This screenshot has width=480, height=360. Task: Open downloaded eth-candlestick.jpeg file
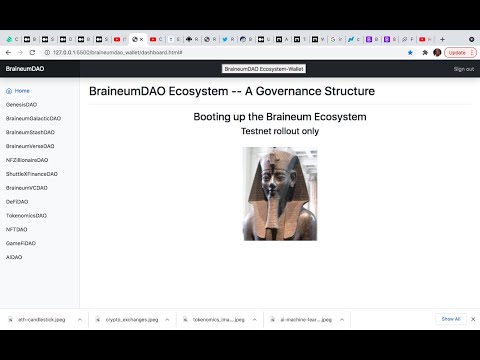tap(41, 319)
